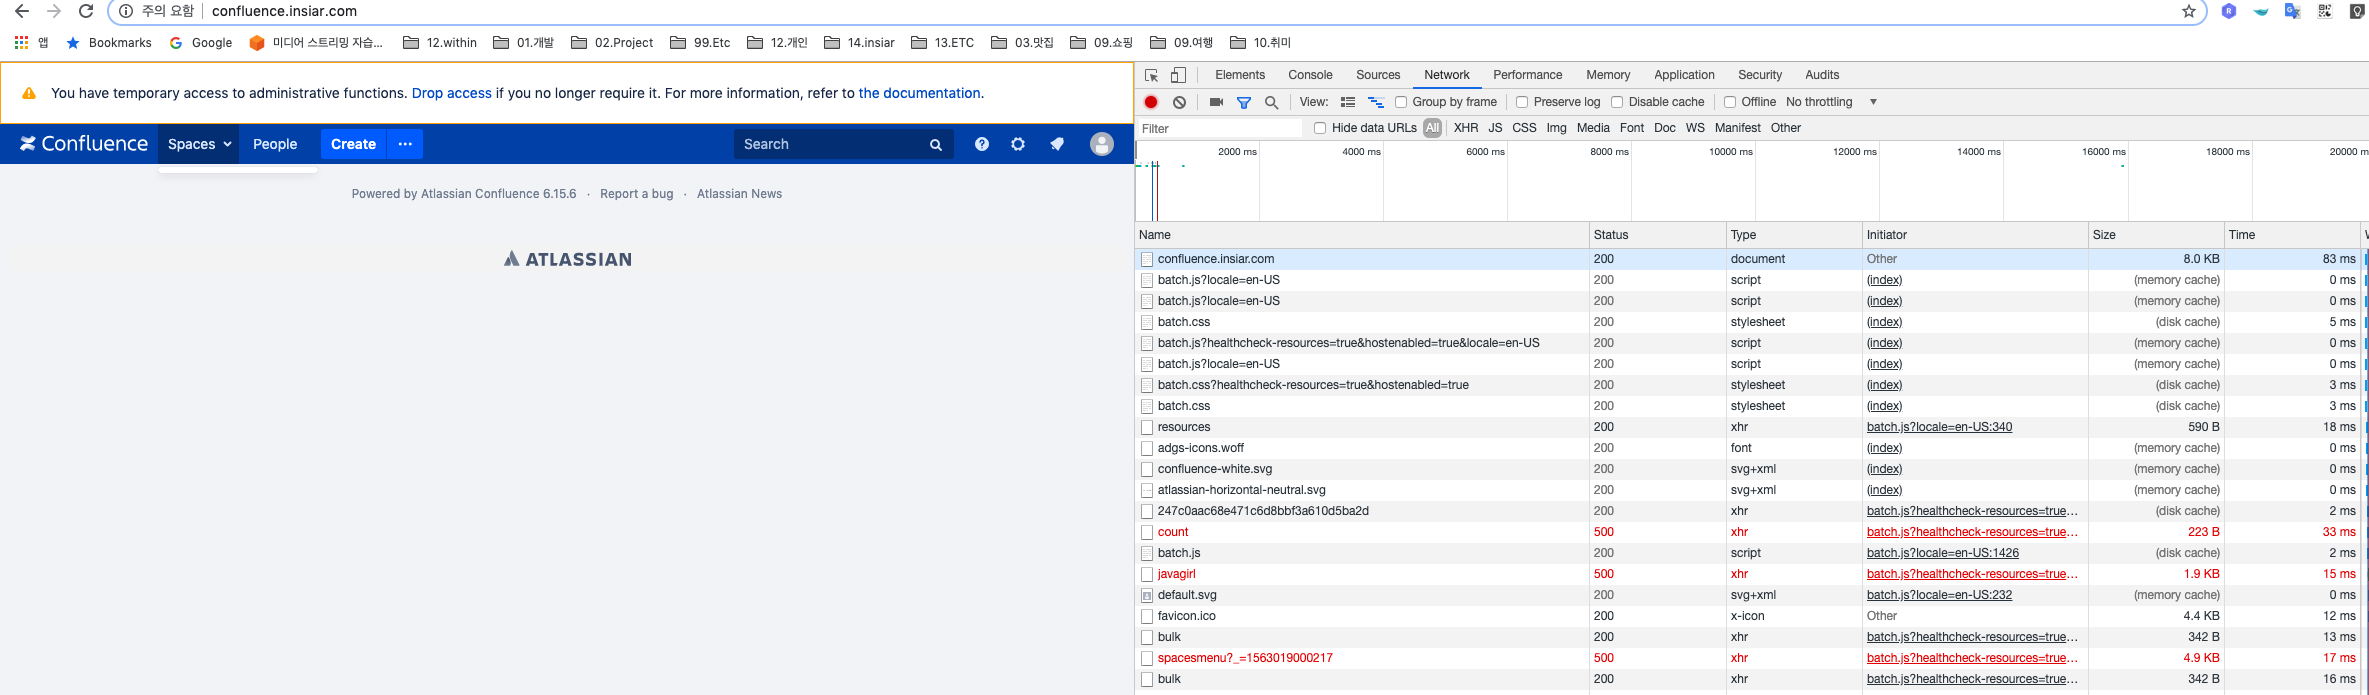Viewport: 2369px width, 695px height.
Task: Open Confluence administration gear icon
Action: [1018, 144]
